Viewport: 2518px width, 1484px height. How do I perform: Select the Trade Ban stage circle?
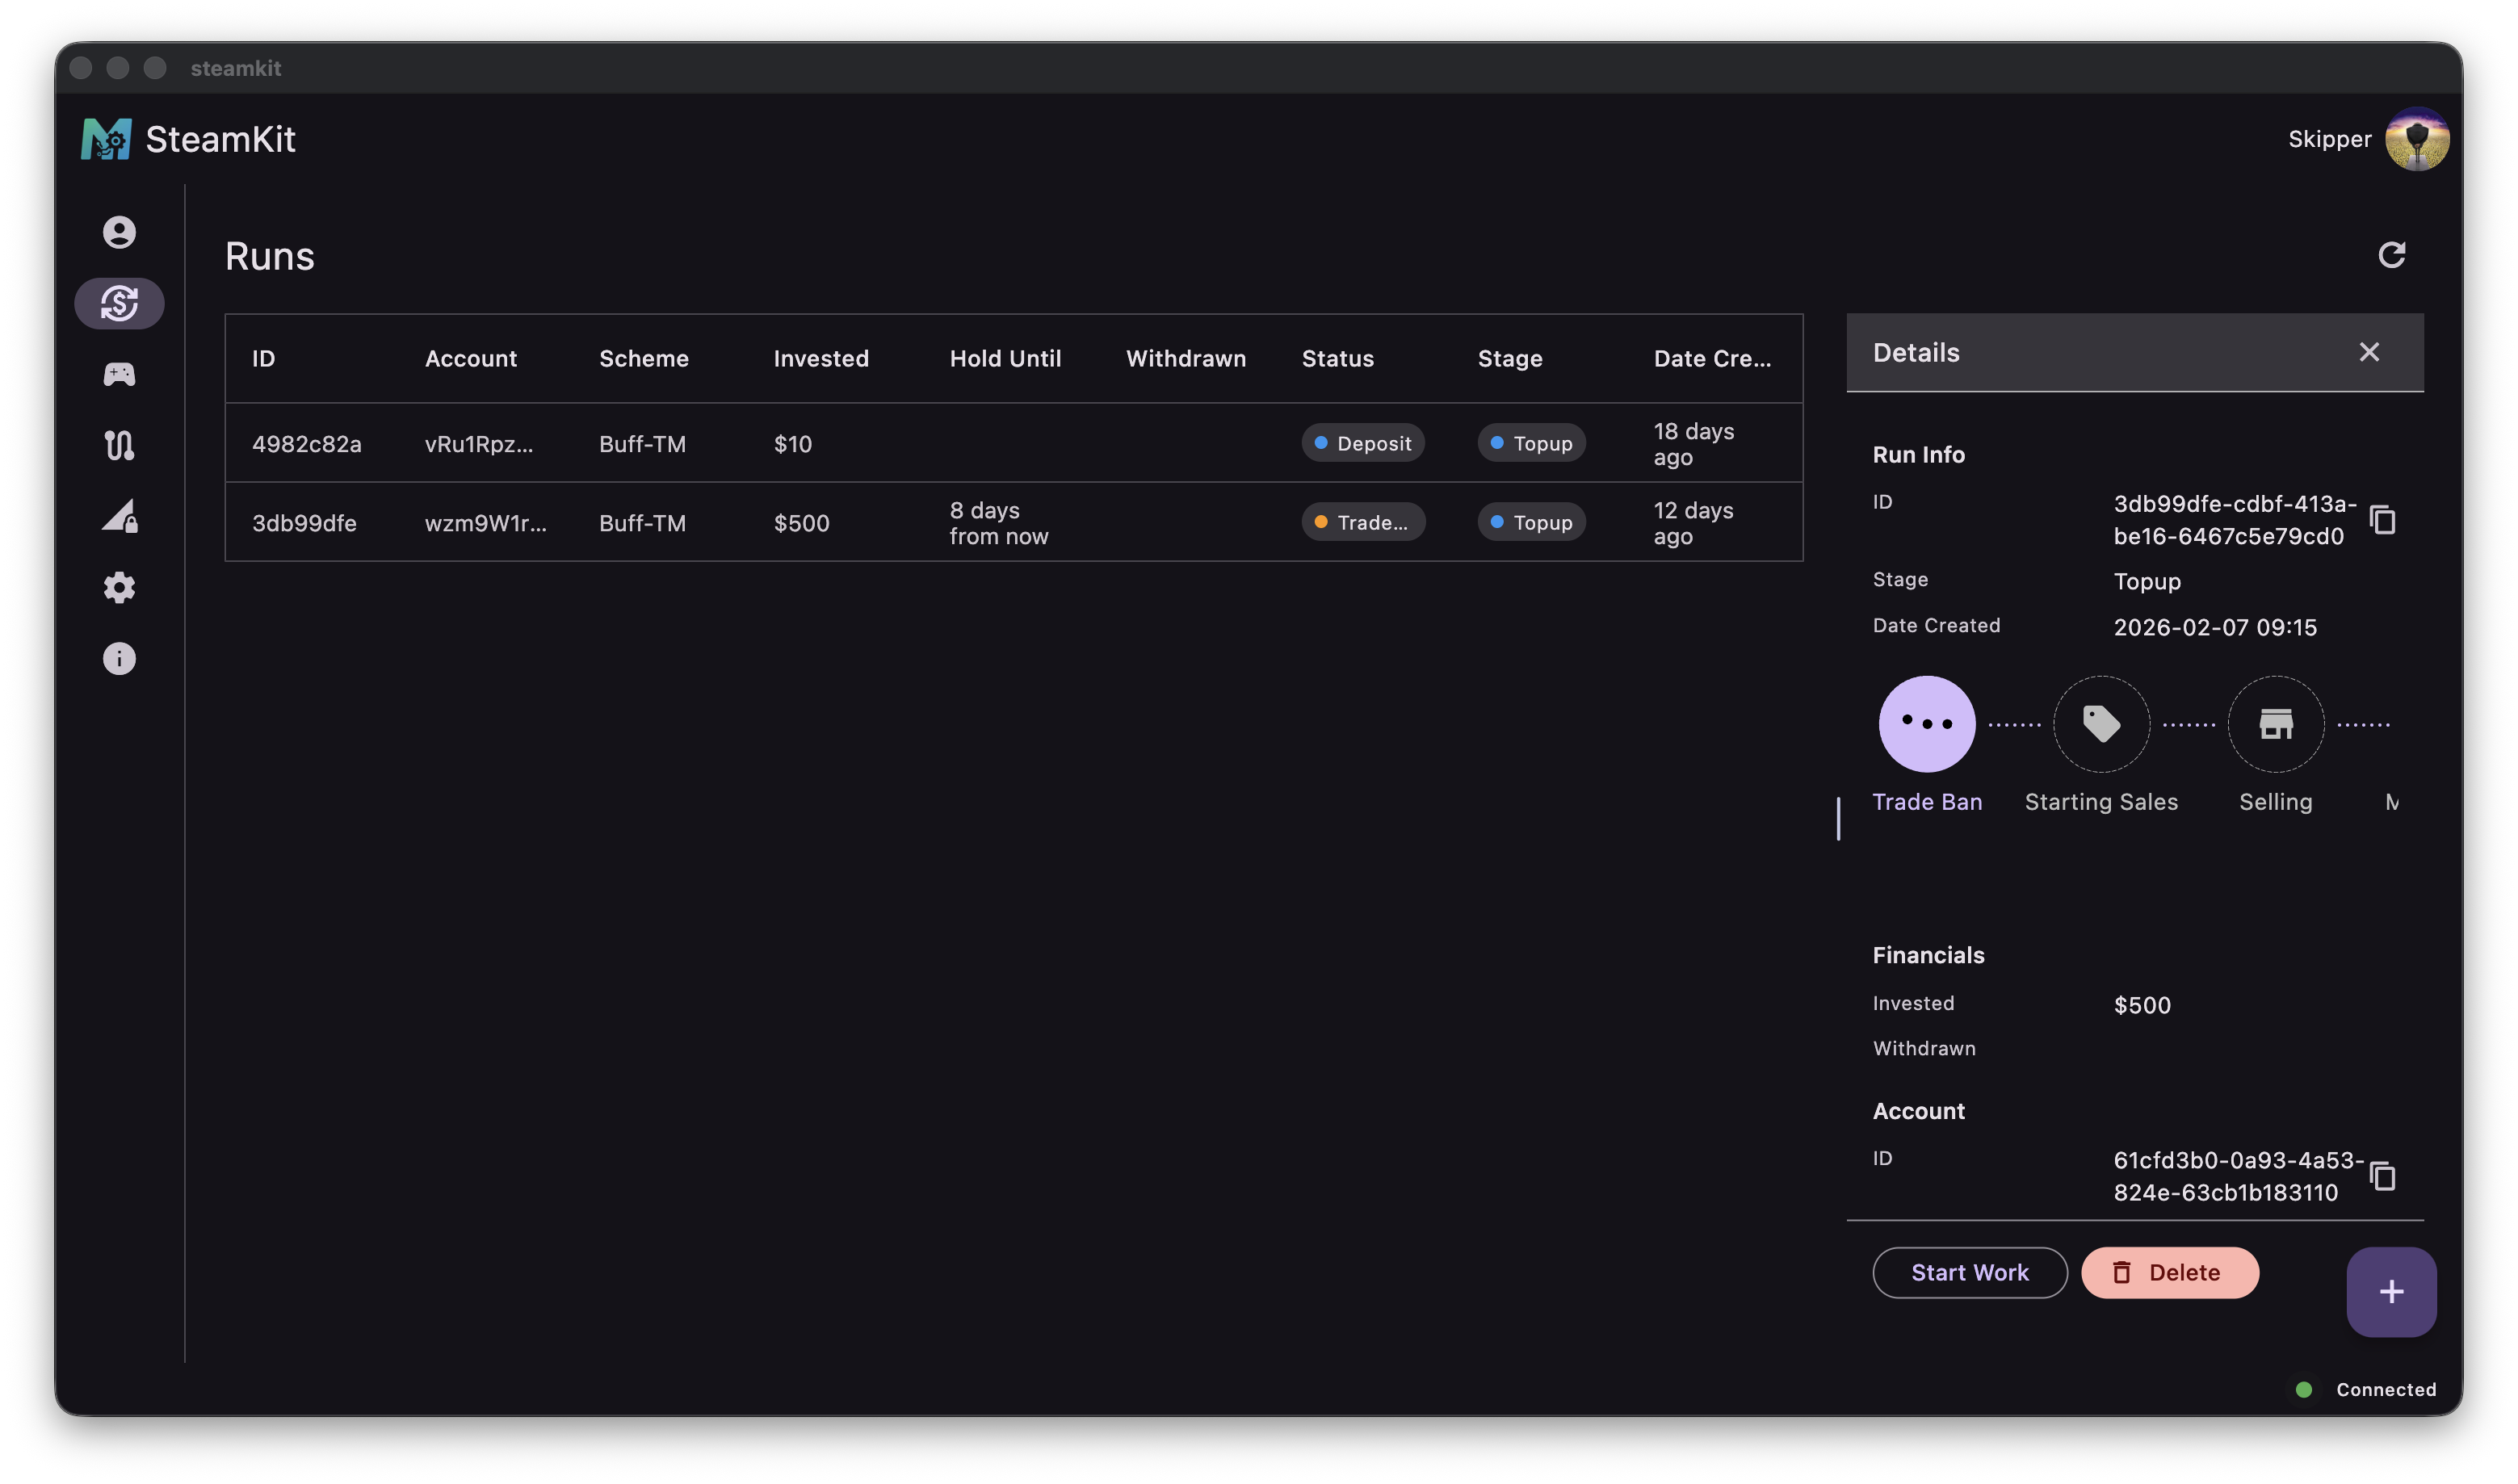click(x=1926, y=724)
